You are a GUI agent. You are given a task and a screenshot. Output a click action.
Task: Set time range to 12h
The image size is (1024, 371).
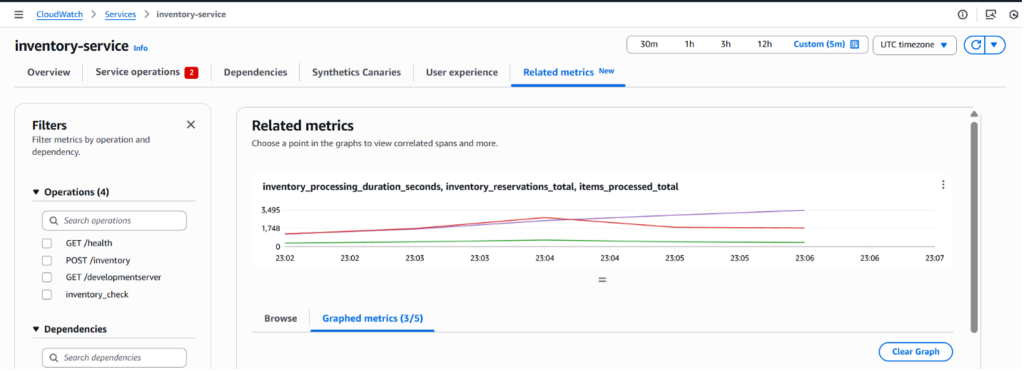pyautogui.click(x=765, y=44)
